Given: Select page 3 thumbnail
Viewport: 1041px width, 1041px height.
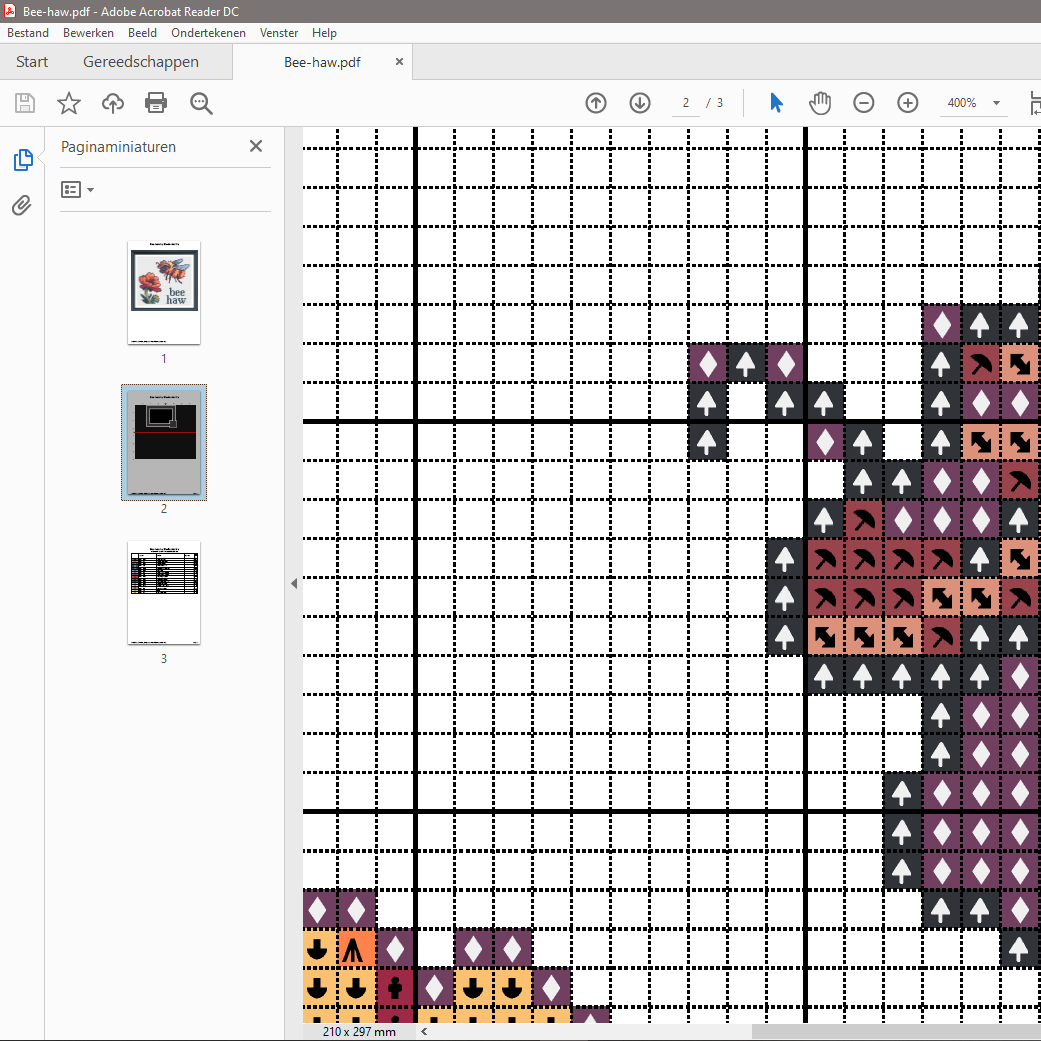Looking at the screenshot, I should [164, 593].
